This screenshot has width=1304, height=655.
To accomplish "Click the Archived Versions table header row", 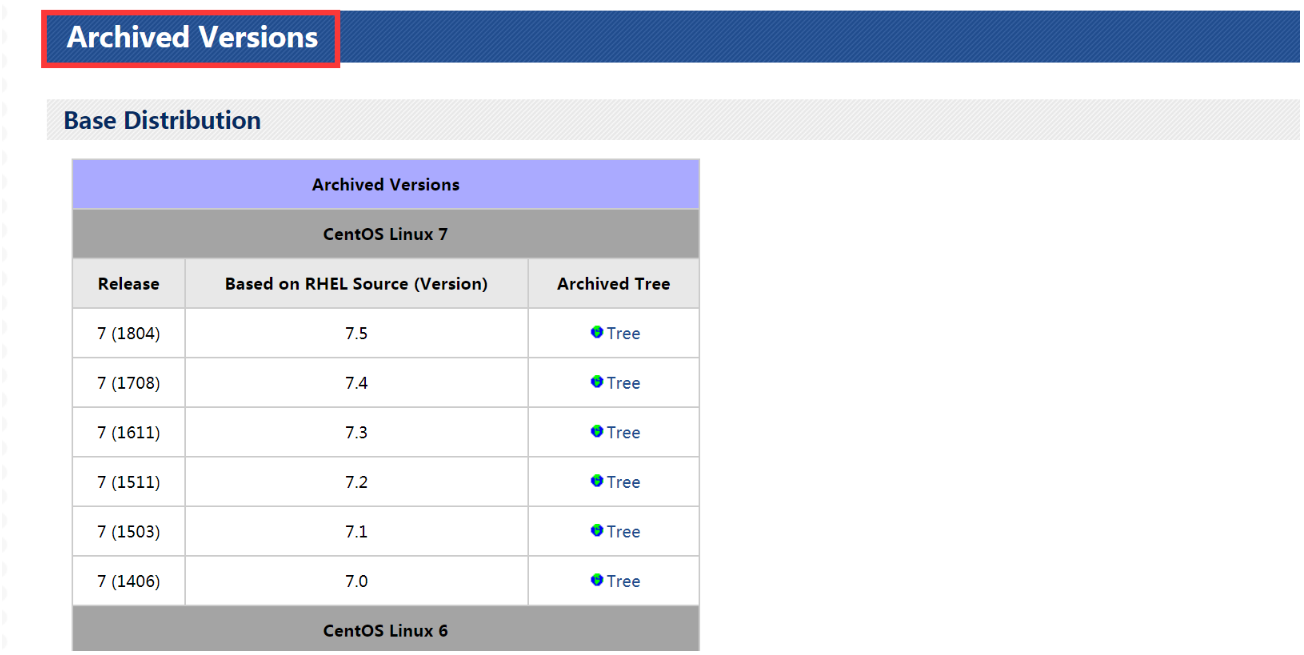I will point(386,184).
